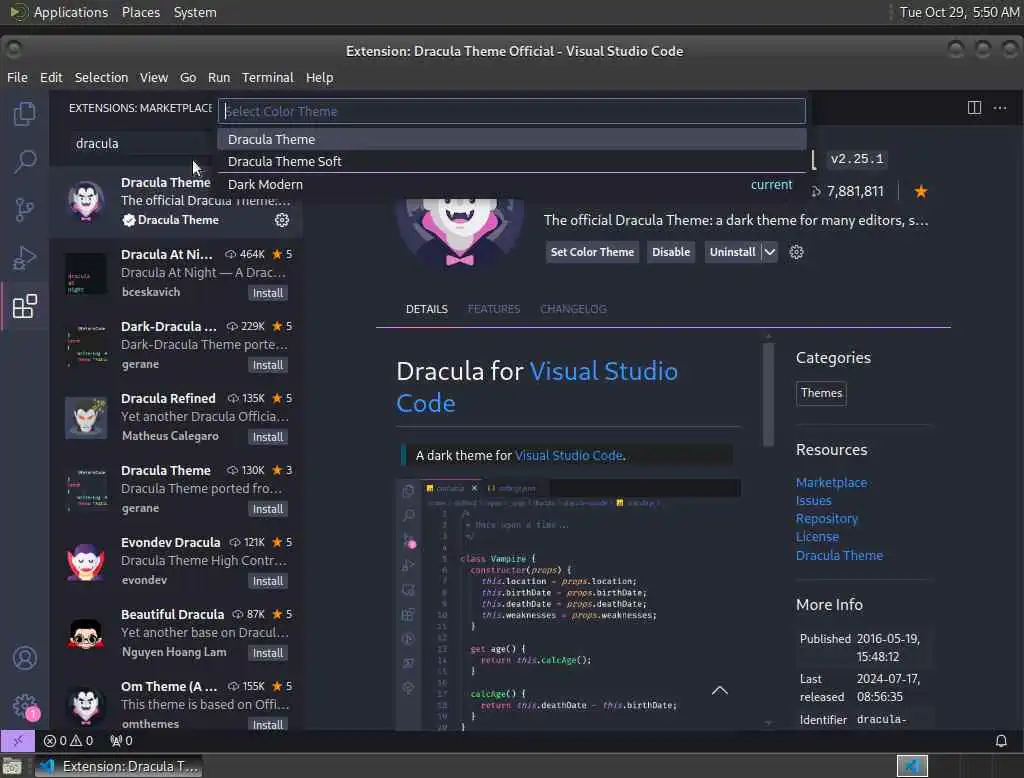Switch to the CHANGELOG tab
Viewport: 1024px width, 778px height.
[573, 309]
